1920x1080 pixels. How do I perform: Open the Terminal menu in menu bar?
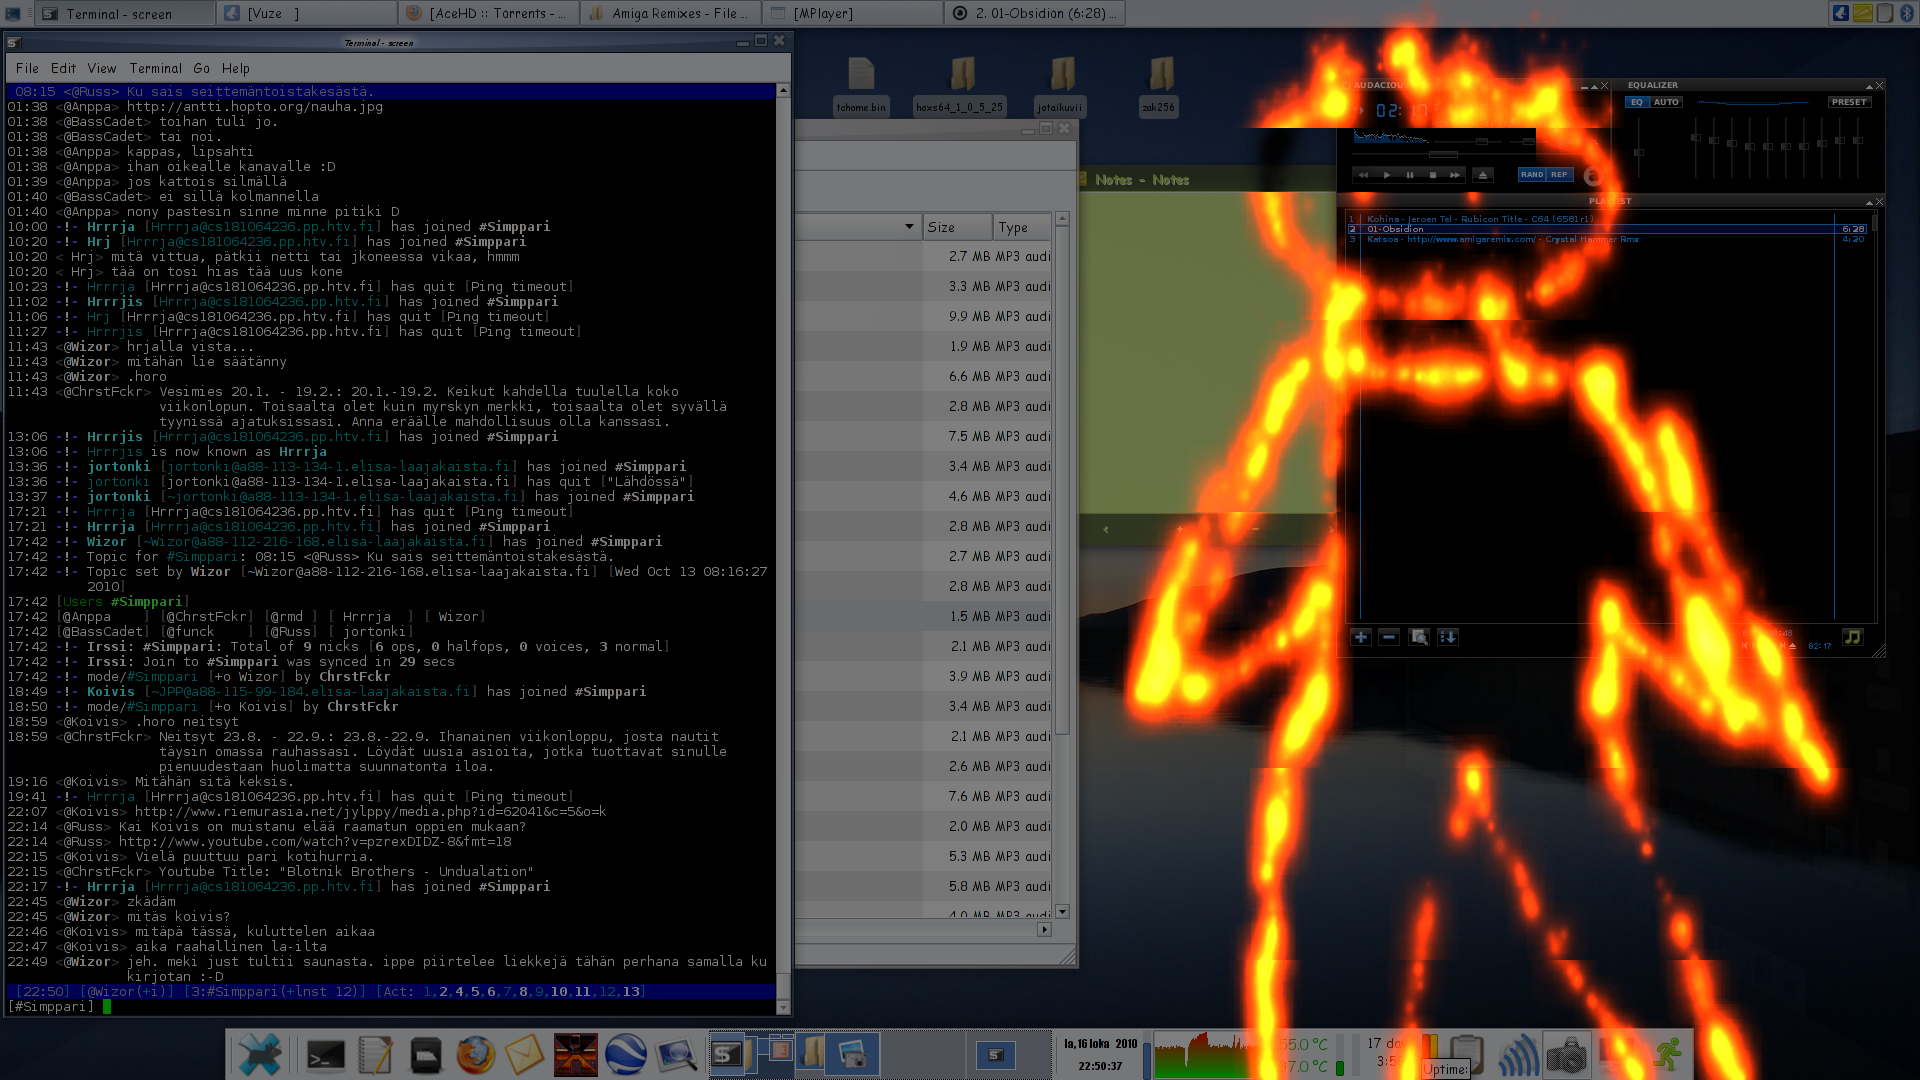[x=155, y=68]
